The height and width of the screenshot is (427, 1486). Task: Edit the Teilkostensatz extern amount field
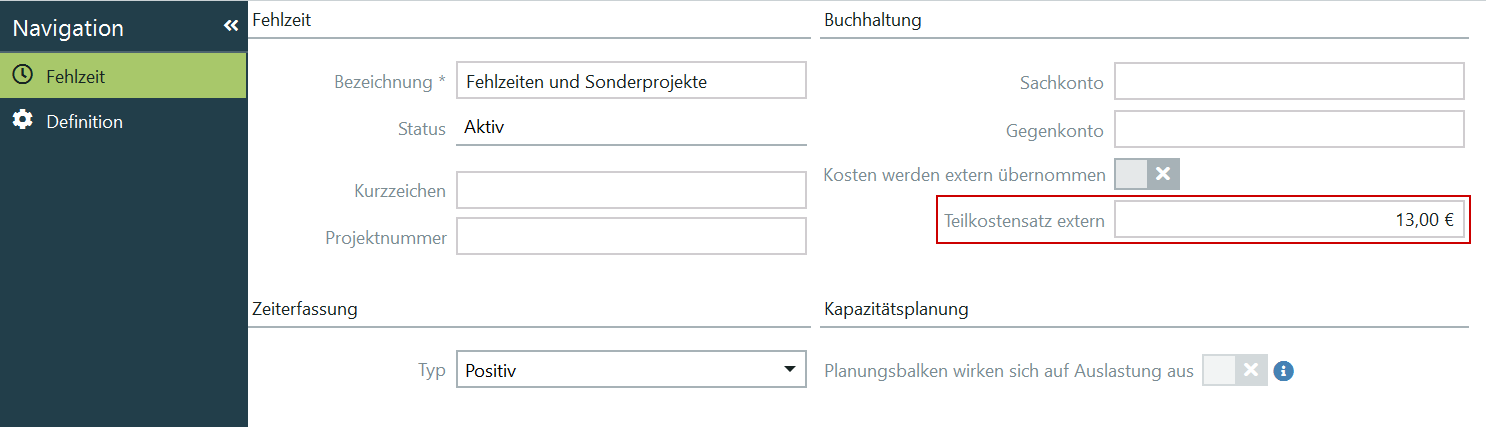[x=1289, y=221]
